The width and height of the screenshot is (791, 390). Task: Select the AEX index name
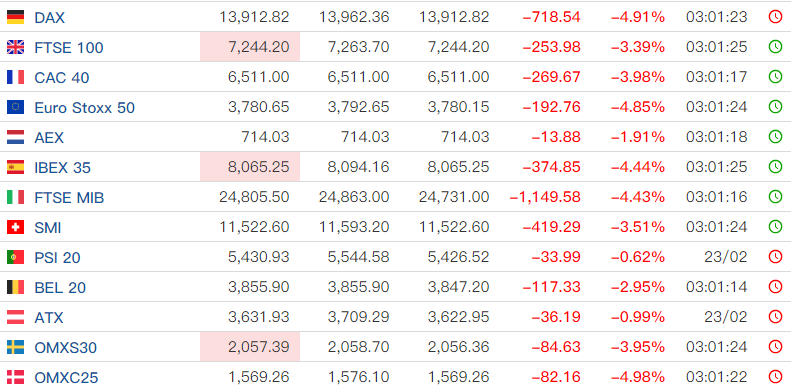click(49, 137)
